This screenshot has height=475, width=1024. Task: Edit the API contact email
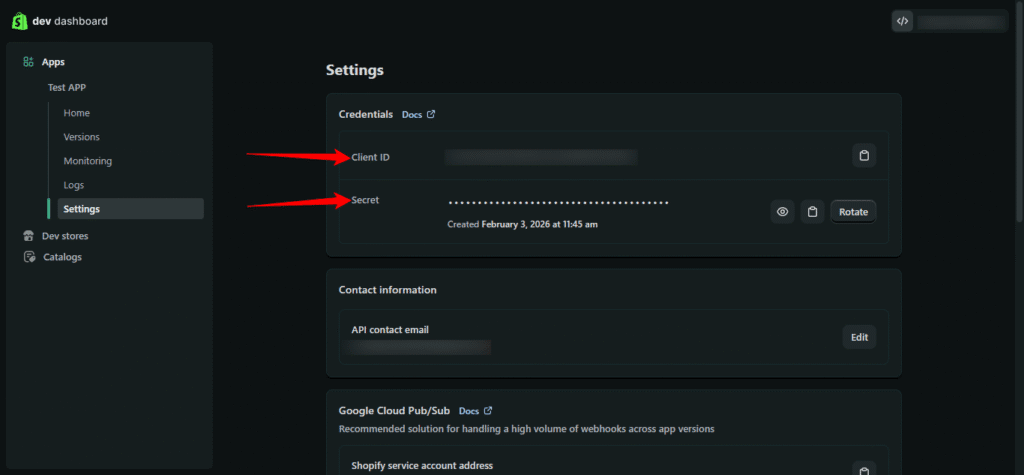click(859, 337)
